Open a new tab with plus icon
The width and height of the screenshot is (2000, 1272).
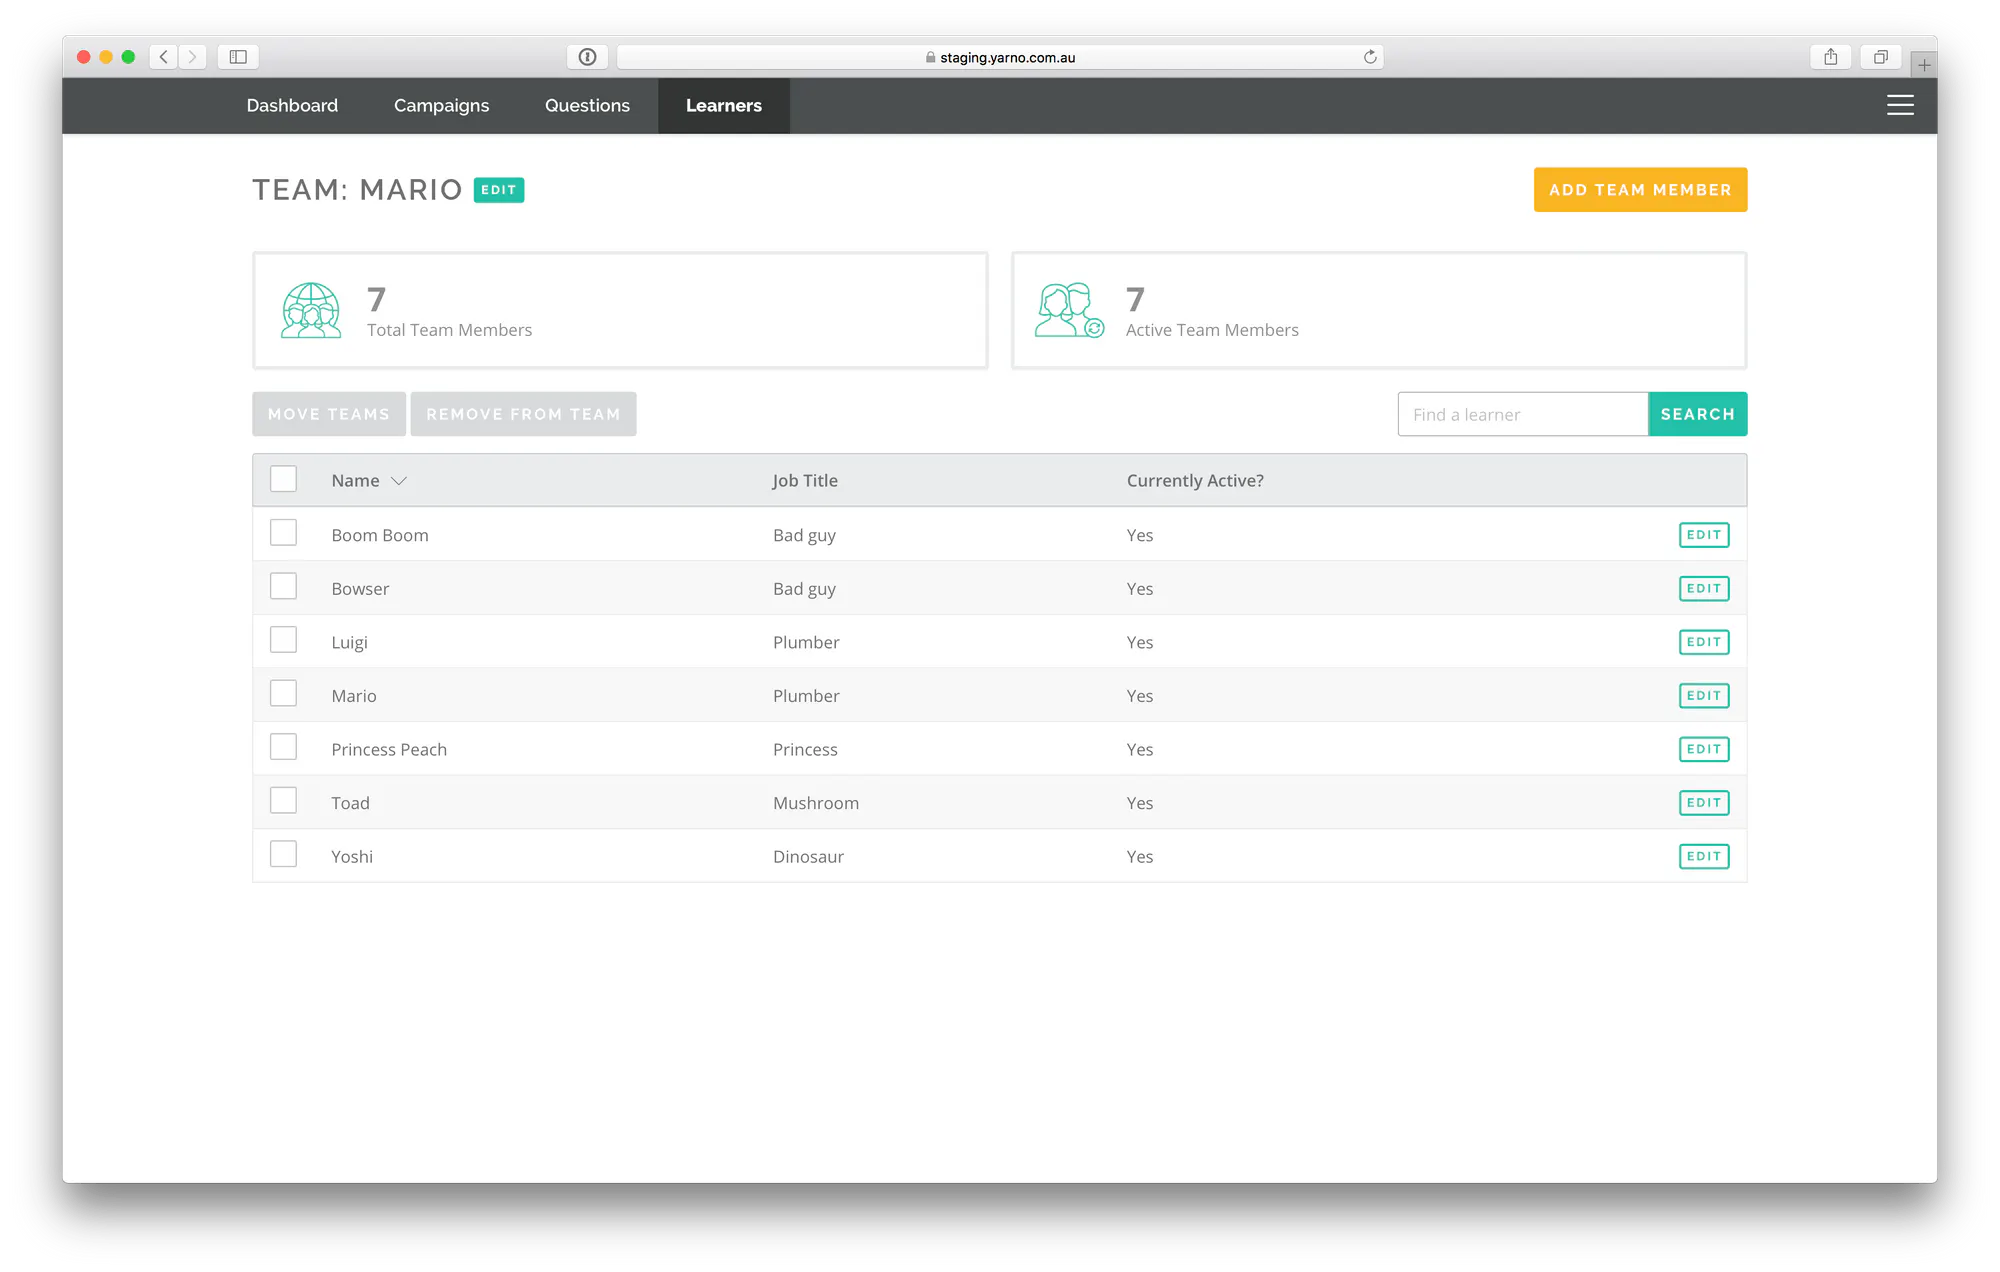click(1924, 65)
